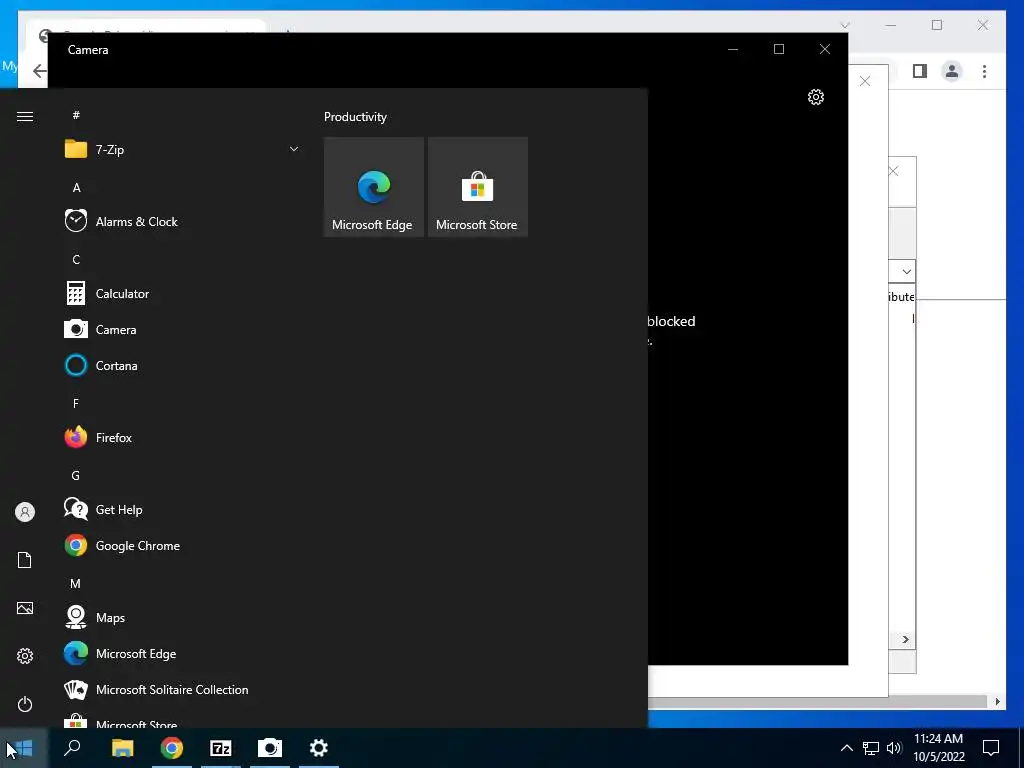This screenshot has height=768, width=1024.
Task: Open Documents from Start sidebar
Action: coord(25,560)
